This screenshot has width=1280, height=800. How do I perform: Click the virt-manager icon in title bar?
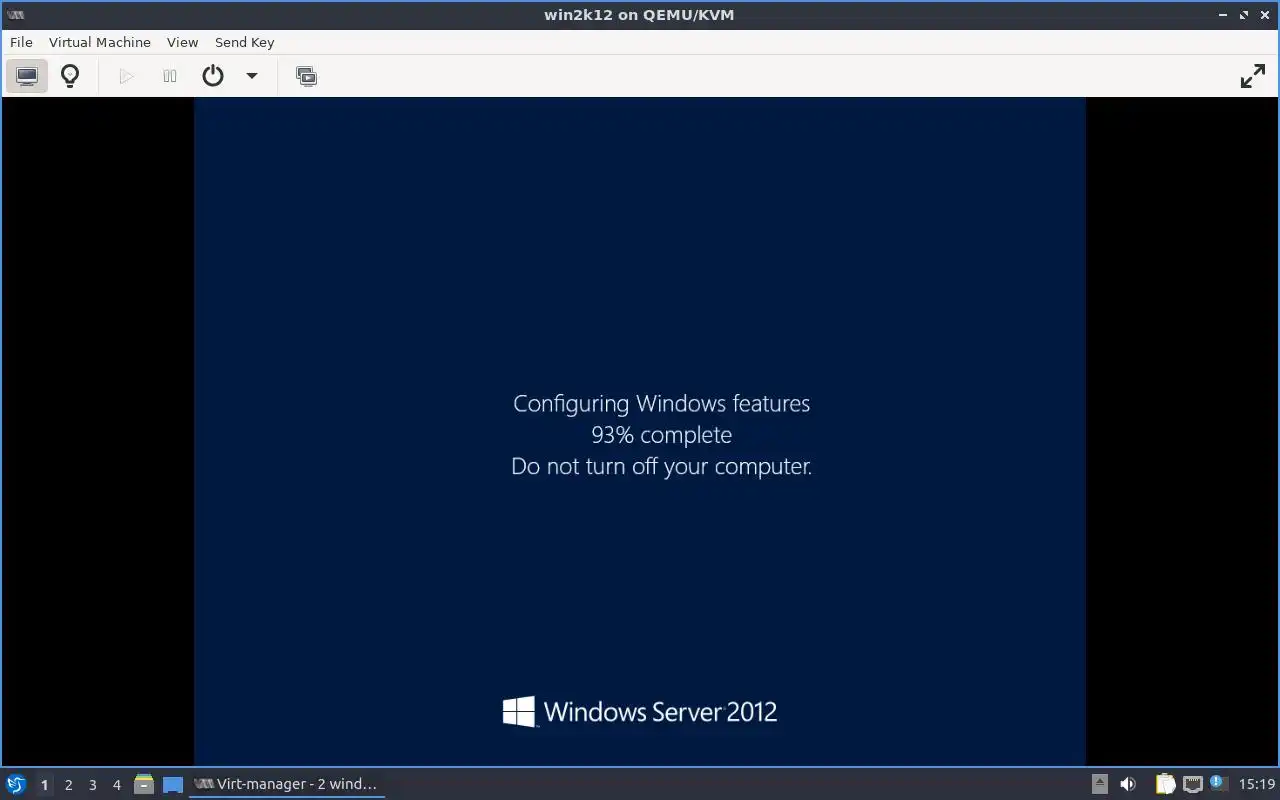point(15,14)
